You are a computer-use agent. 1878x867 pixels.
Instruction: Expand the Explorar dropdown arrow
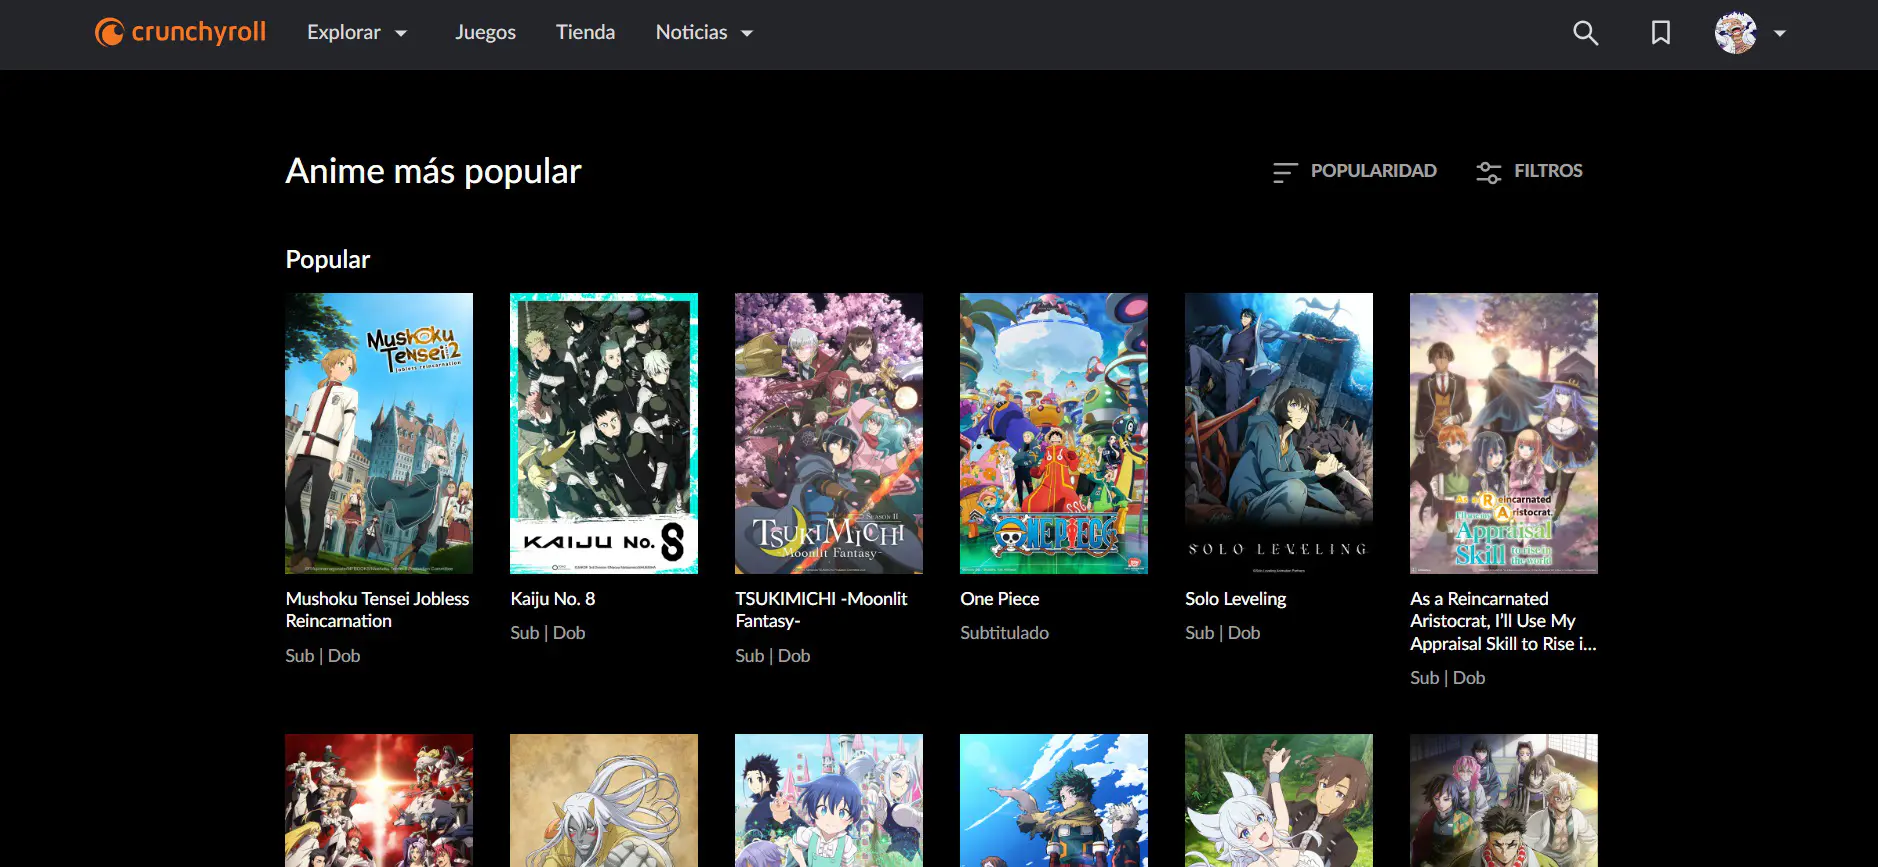click(x=401, y=33)
